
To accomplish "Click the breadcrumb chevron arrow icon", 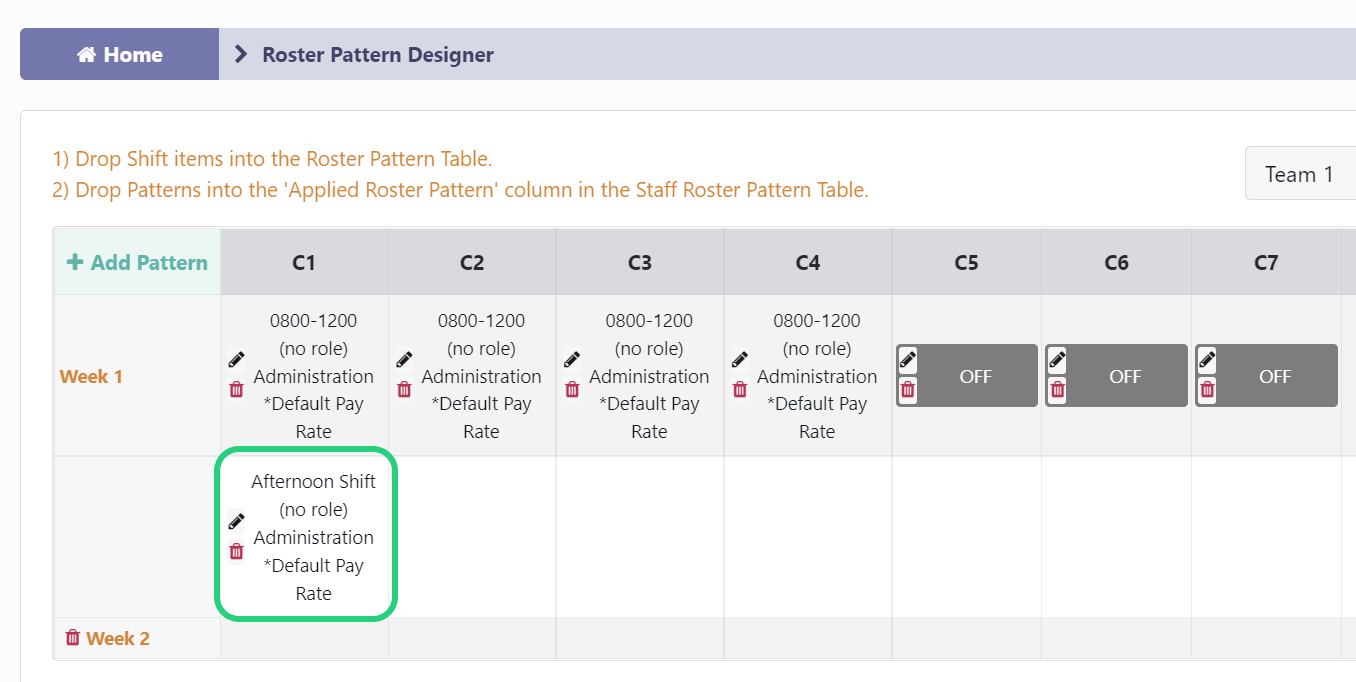I will (240, 54).
